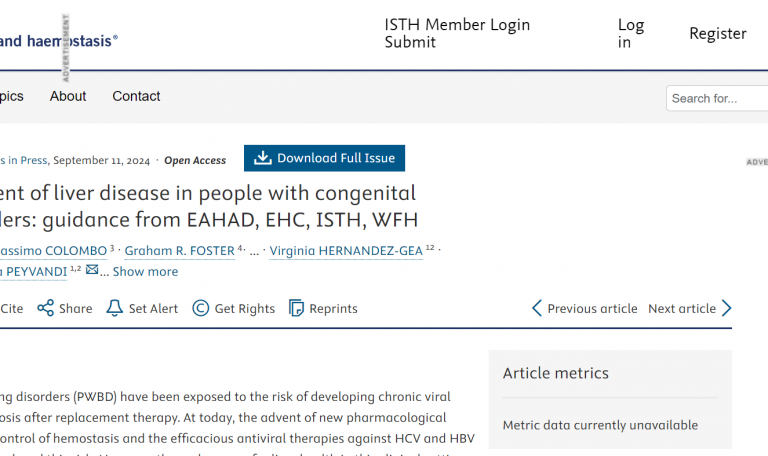The width and height of the screenshot is (768, 456).
Task: Open the ISTH Member Login link
Action: (x=457, y=25)
